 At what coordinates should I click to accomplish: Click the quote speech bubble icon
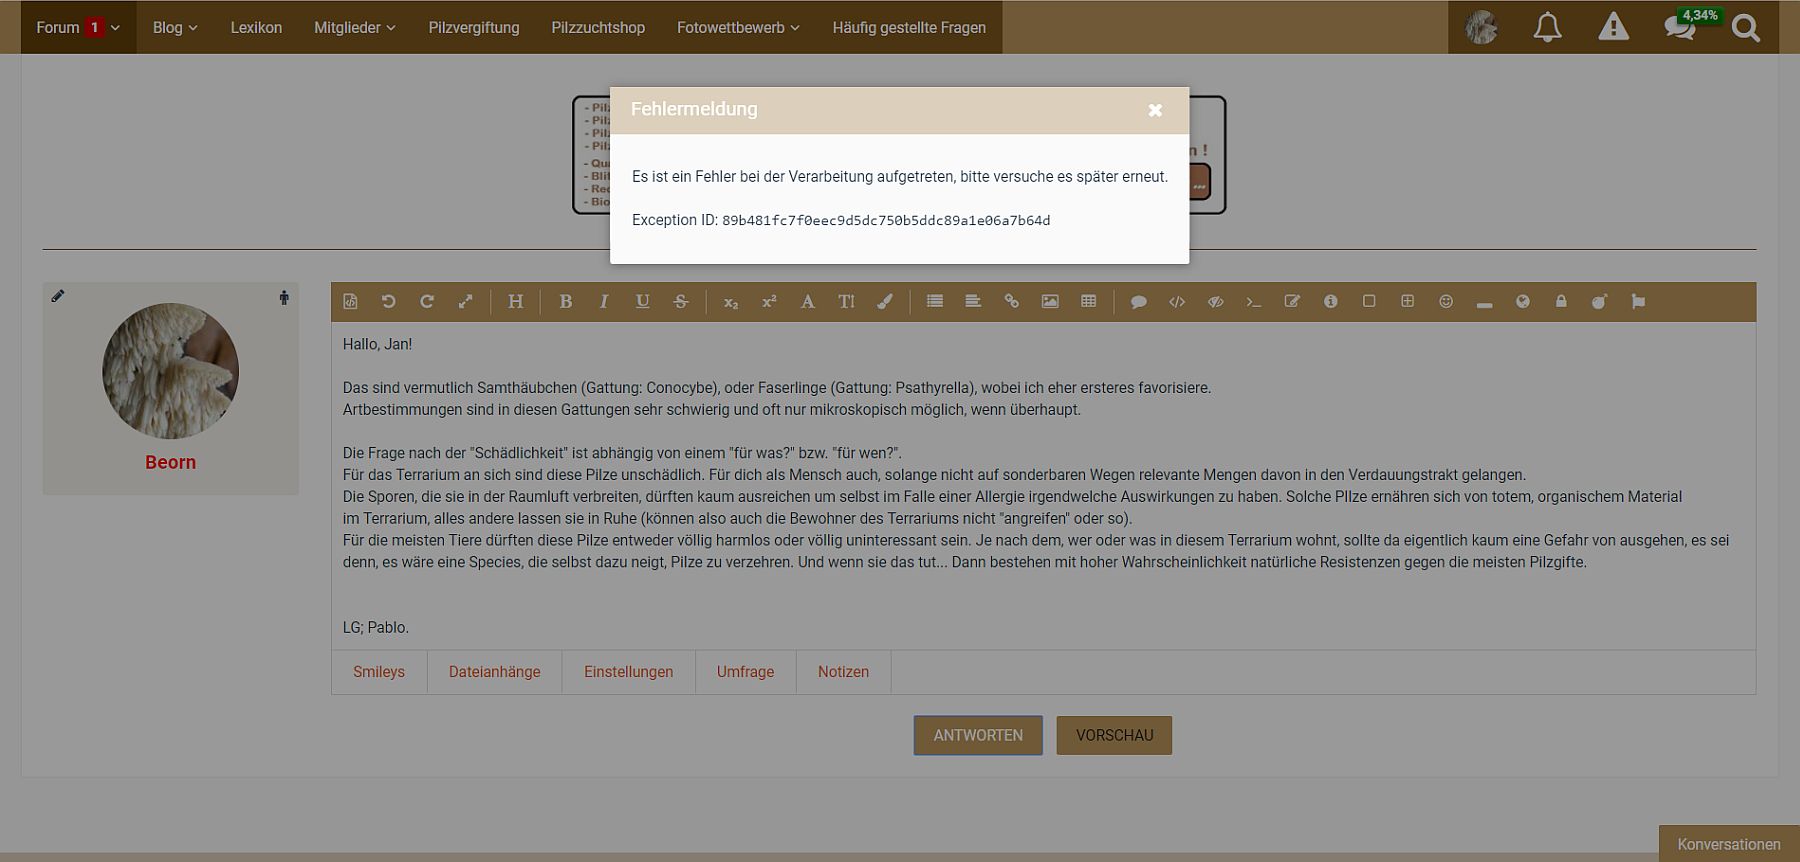[1138, 302]
